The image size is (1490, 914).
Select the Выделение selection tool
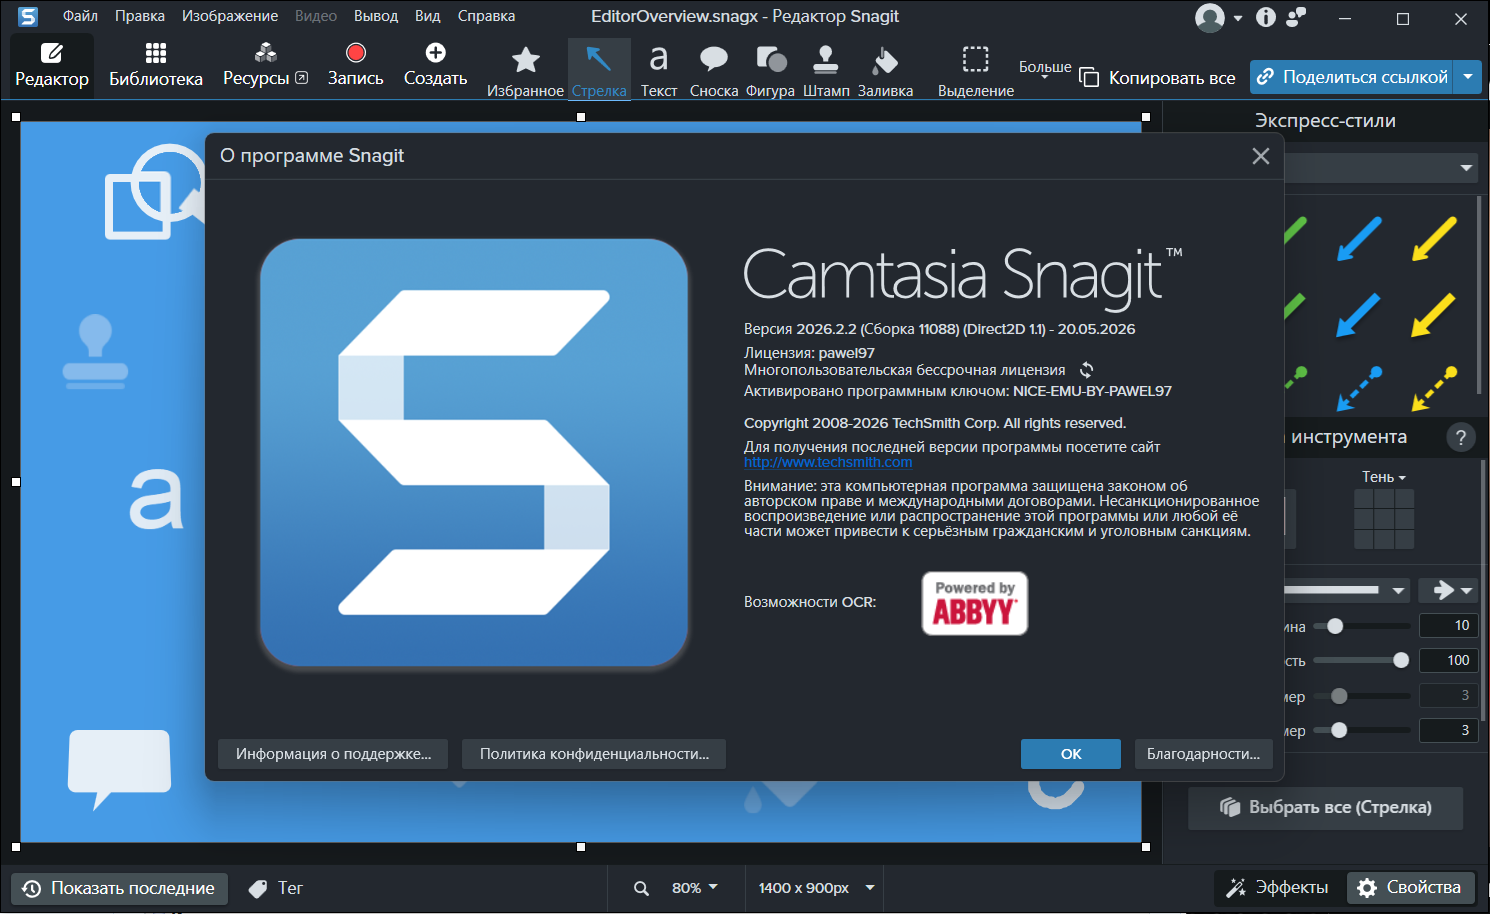click(x=976, y=70)
